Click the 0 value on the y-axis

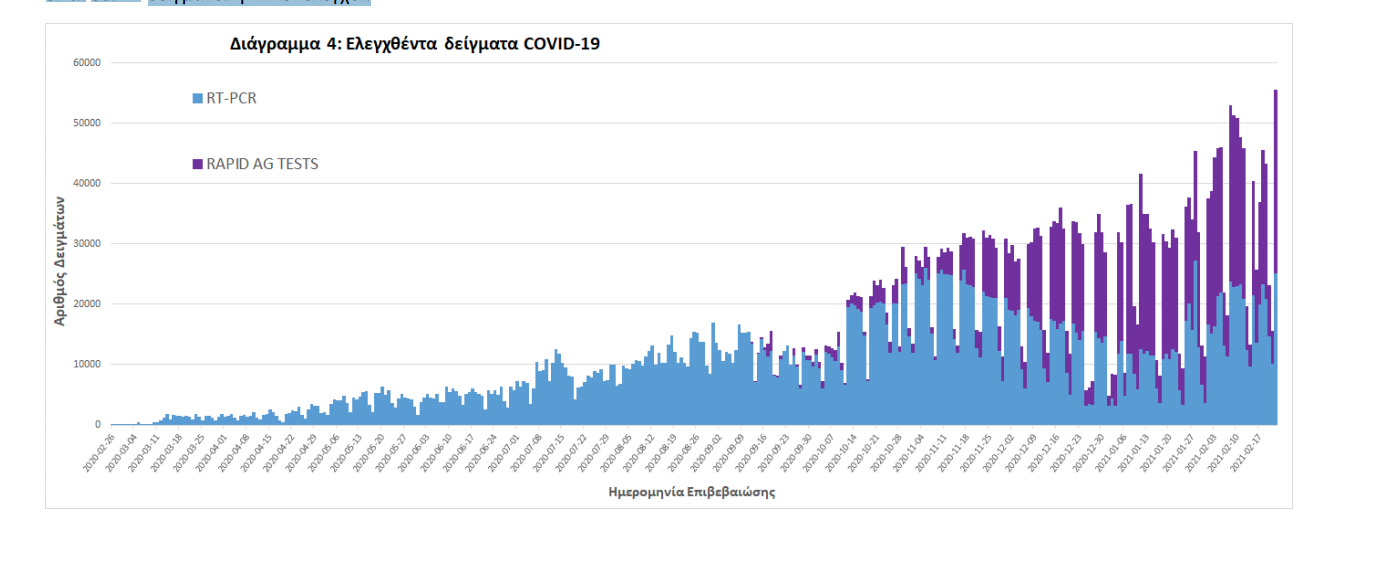[98, 424]
